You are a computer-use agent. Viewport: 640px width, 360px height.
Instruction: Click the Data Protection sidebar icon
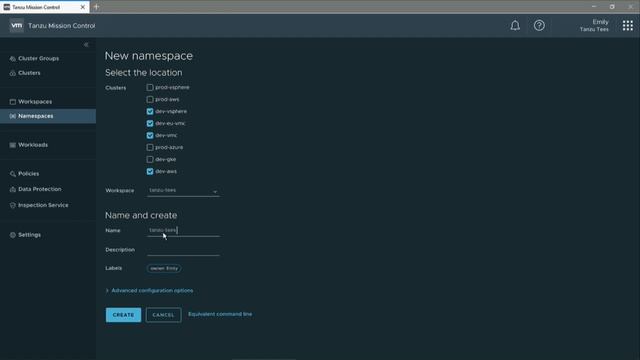(x=13, y=189)
